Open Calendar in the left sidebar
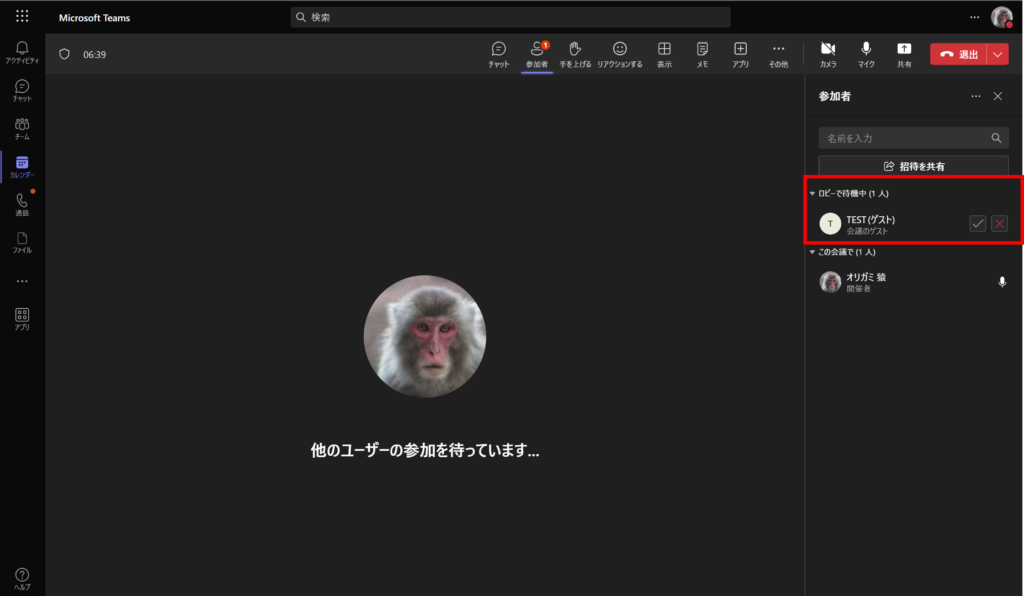This screenshot has width=1024, height=596. 22,167
